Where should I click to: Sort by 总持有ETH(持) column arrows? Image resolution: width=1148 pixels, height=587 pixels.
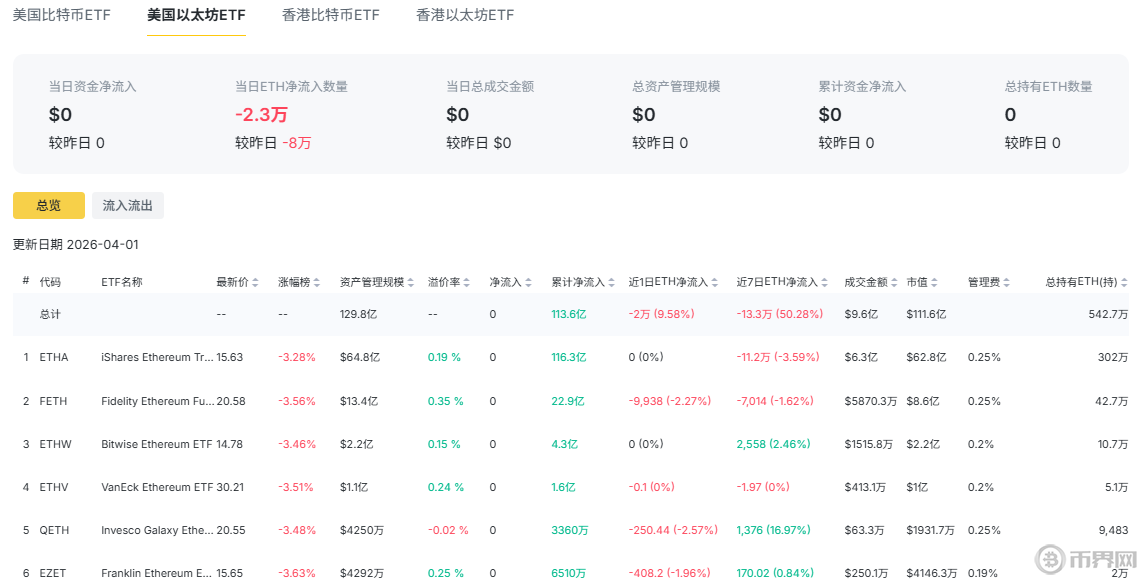[1124, 283]
